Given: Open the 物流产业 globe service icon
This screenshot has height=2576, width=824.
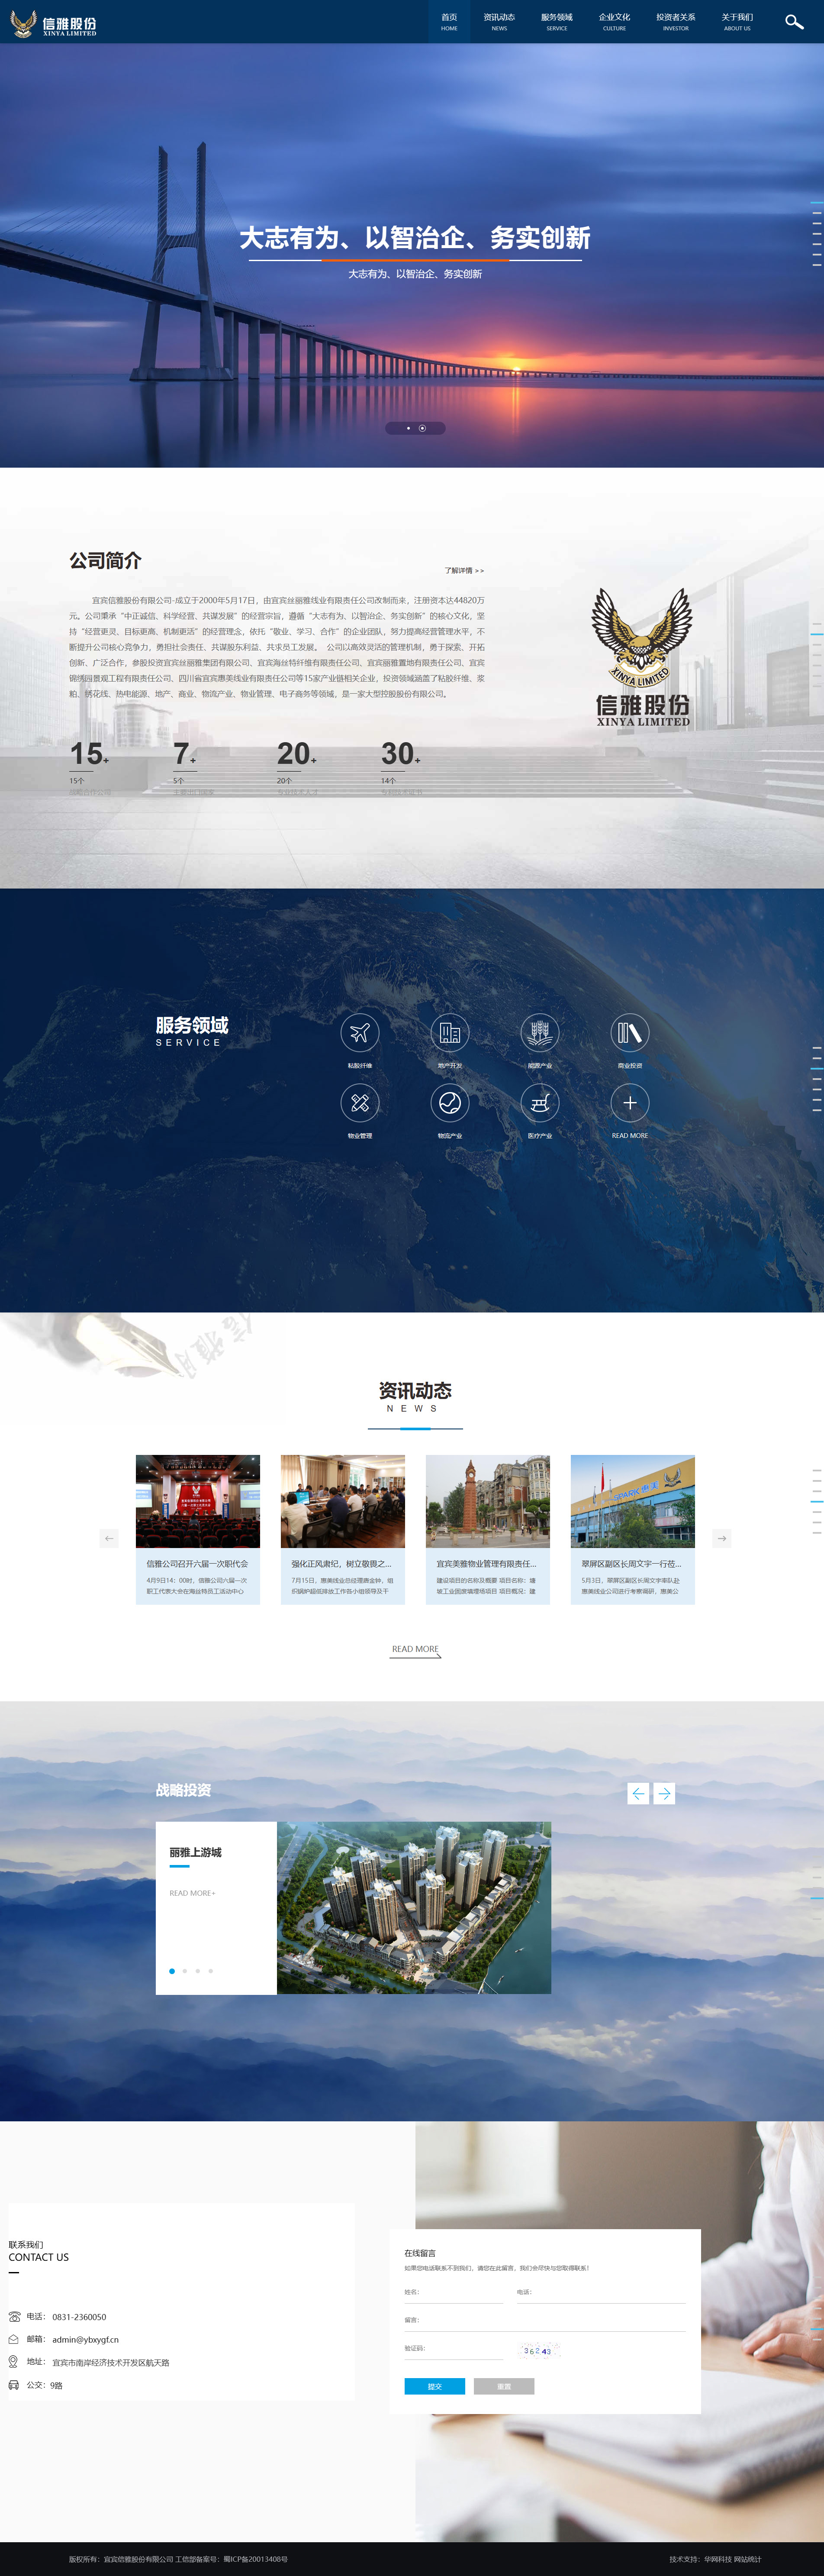Looking at the screenshot, I should pyautogui.click(x=450, y=1102).
